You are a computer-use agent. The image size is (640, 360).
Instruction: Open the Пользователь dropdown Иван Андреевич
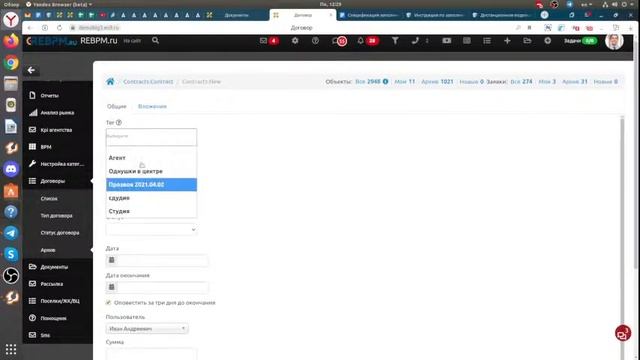(147, 329)
